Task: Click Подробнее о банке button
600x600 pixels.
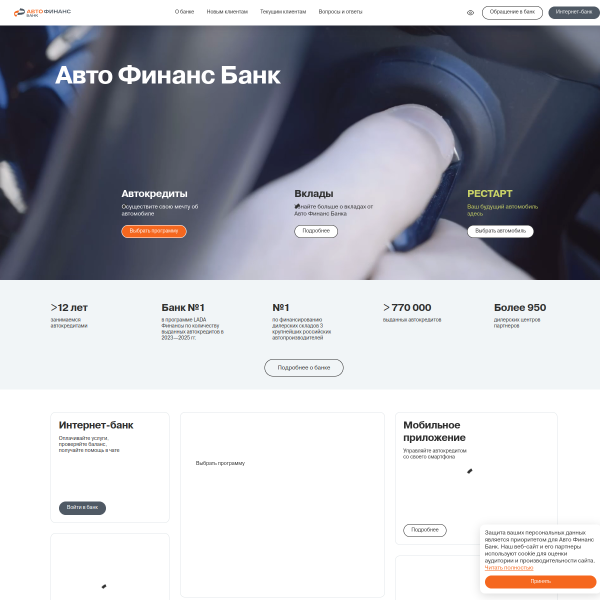Action: pos(304,368)
